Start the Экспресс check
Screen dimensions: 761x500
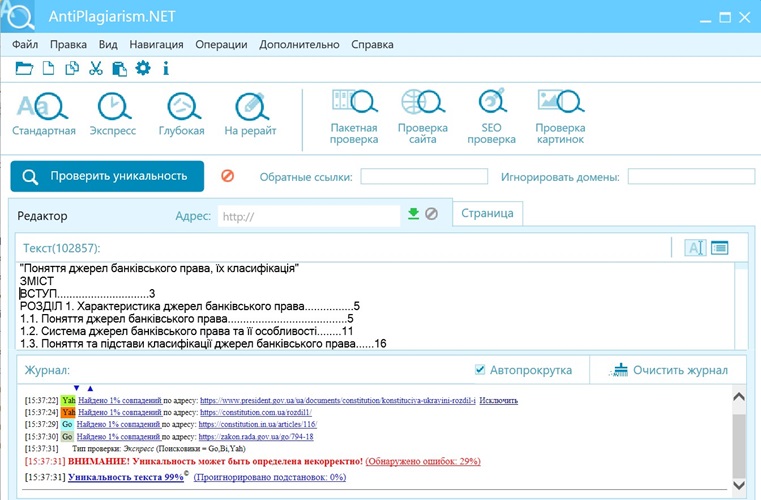[113, 114]
